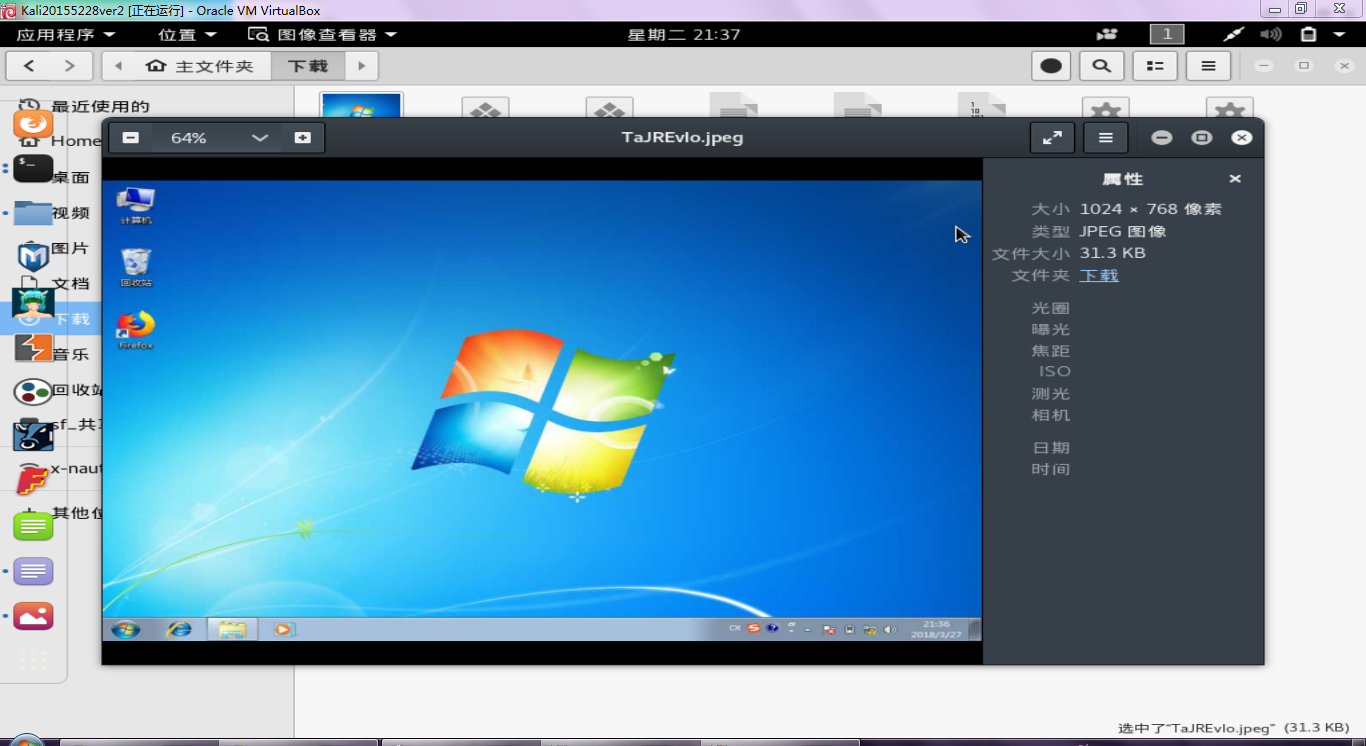The image size is (1366, 746).
Task: Select the 下载 path bar button
Action: [x=308, y=66]
